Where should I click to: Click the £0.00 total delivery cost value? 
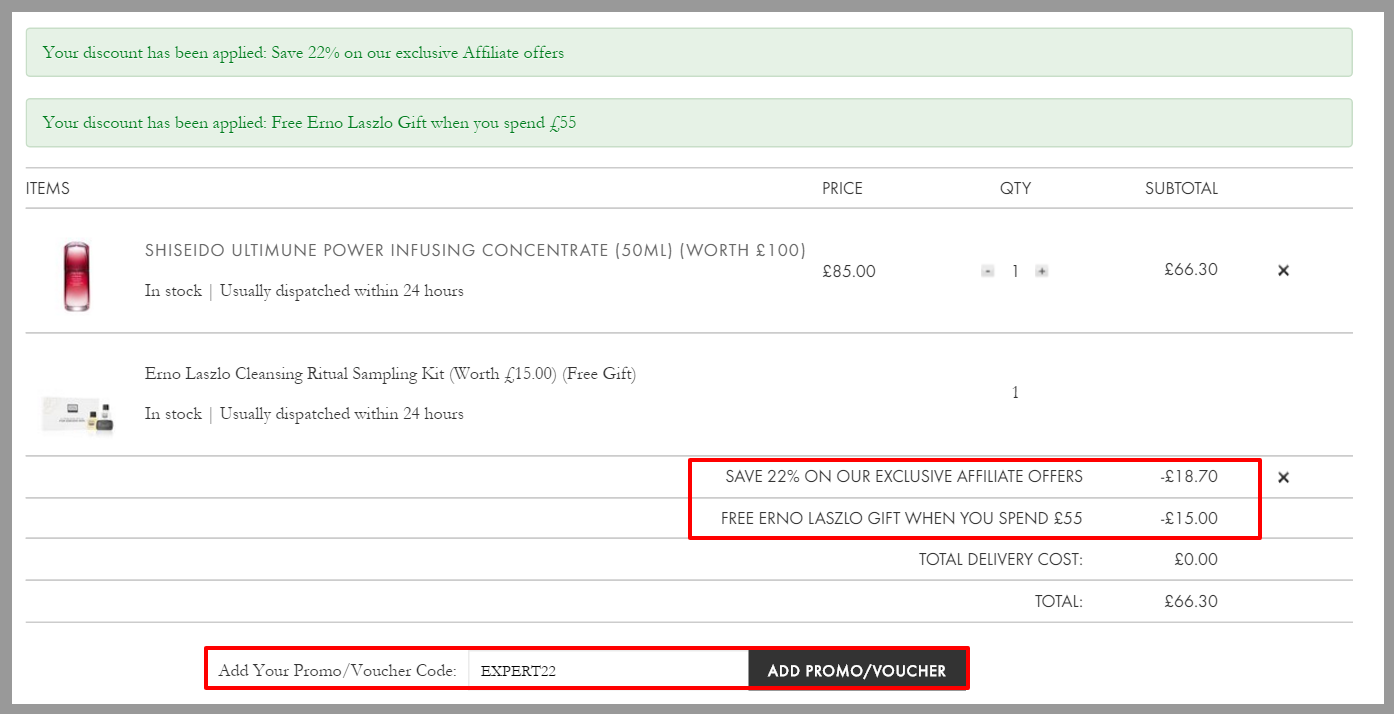pos(1196,560)
